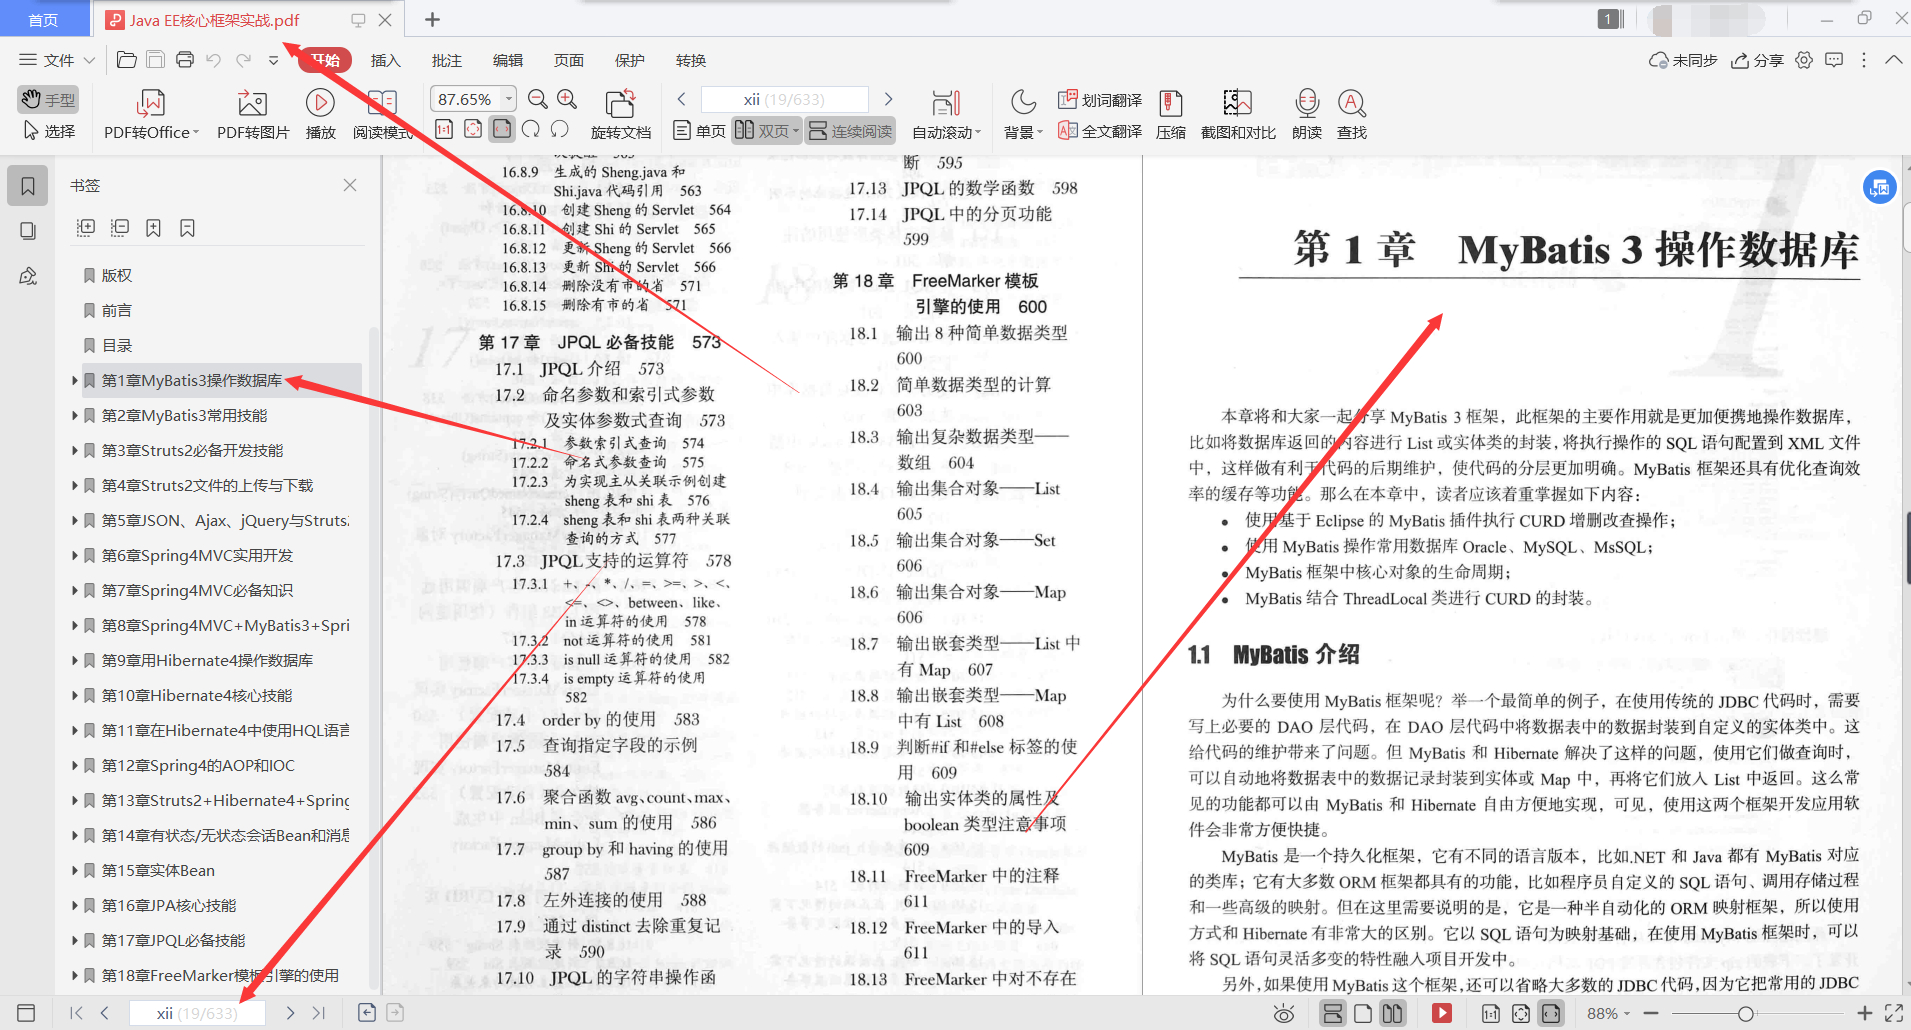Start slideshow with the 播放 button
This screenshot has height=1030, width=1911.
pos(320,116)
